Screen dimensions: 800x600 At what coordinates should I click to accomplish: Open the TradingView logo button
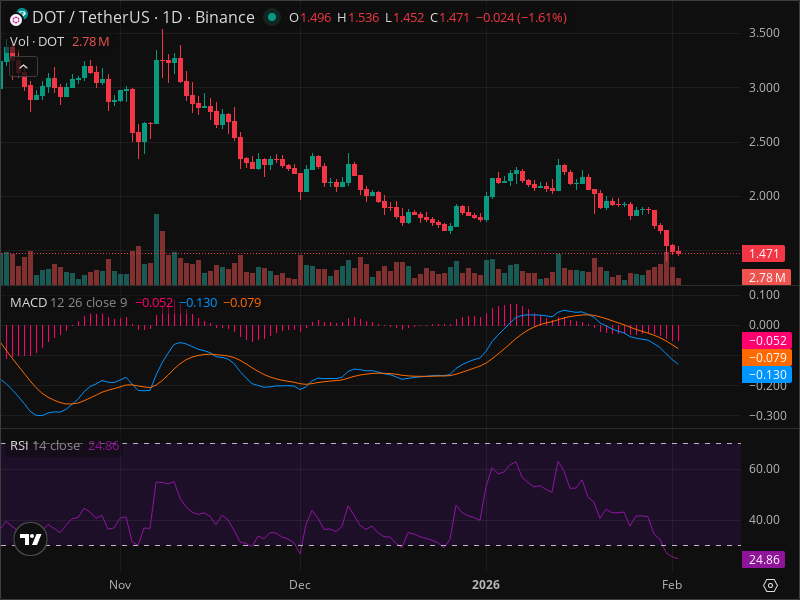point(31,539)
